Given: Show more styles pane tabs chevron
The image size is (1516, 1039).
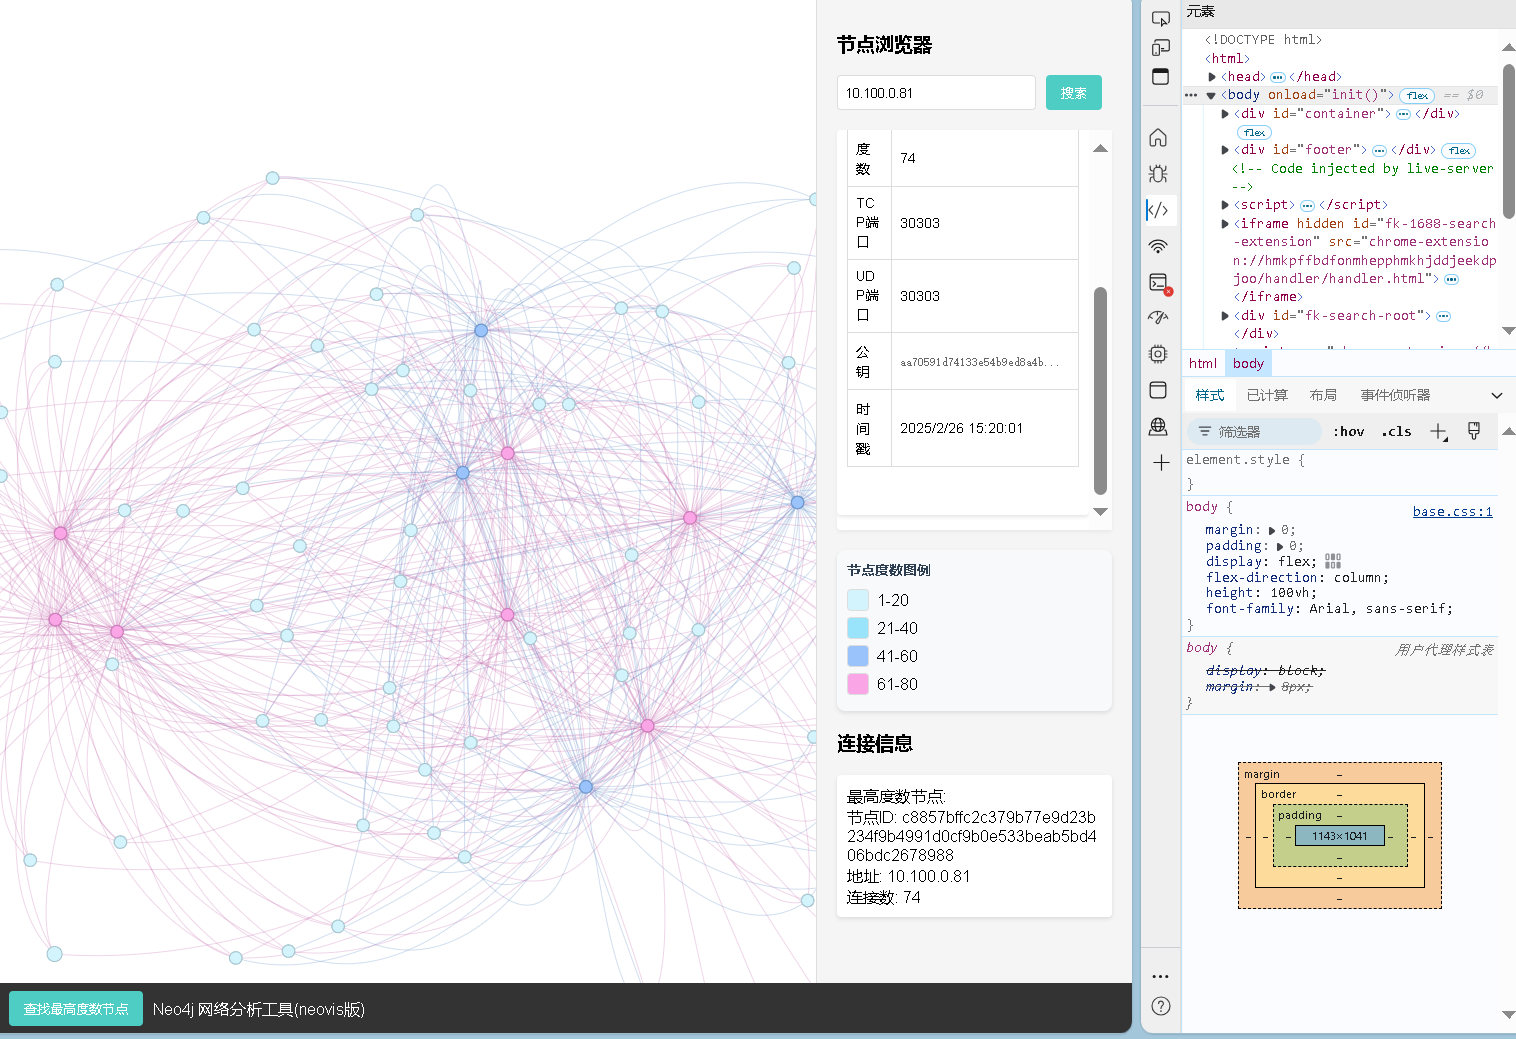Looking at the screenshot, I should coord(1497,395).
